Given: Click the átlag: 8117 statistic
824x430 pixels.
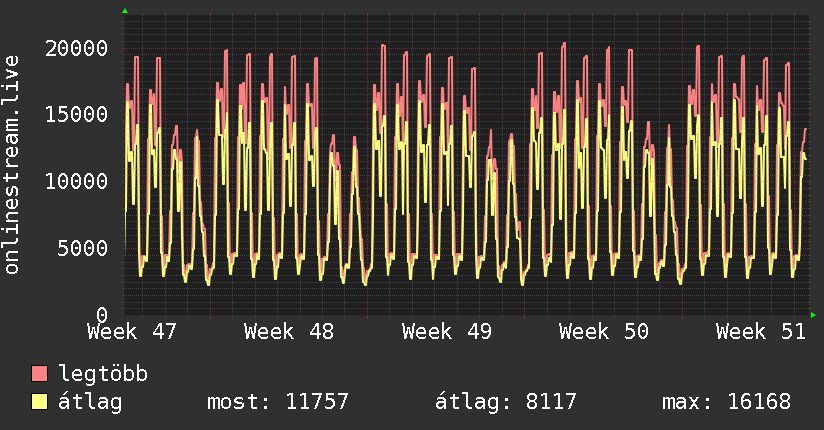Looking at the screenshot, I should click(506, 402).
